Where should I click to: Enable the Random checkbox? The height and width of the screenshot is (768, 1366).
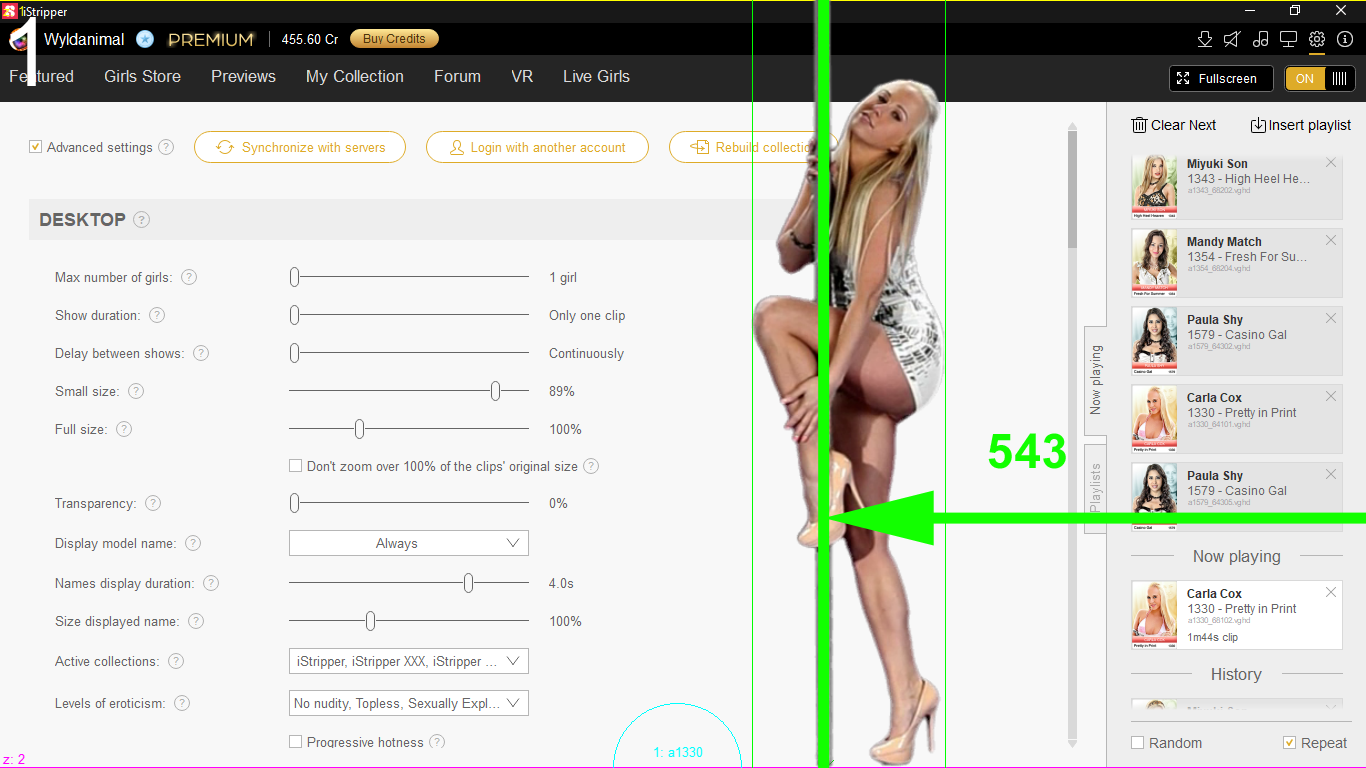coord(1137,743)
